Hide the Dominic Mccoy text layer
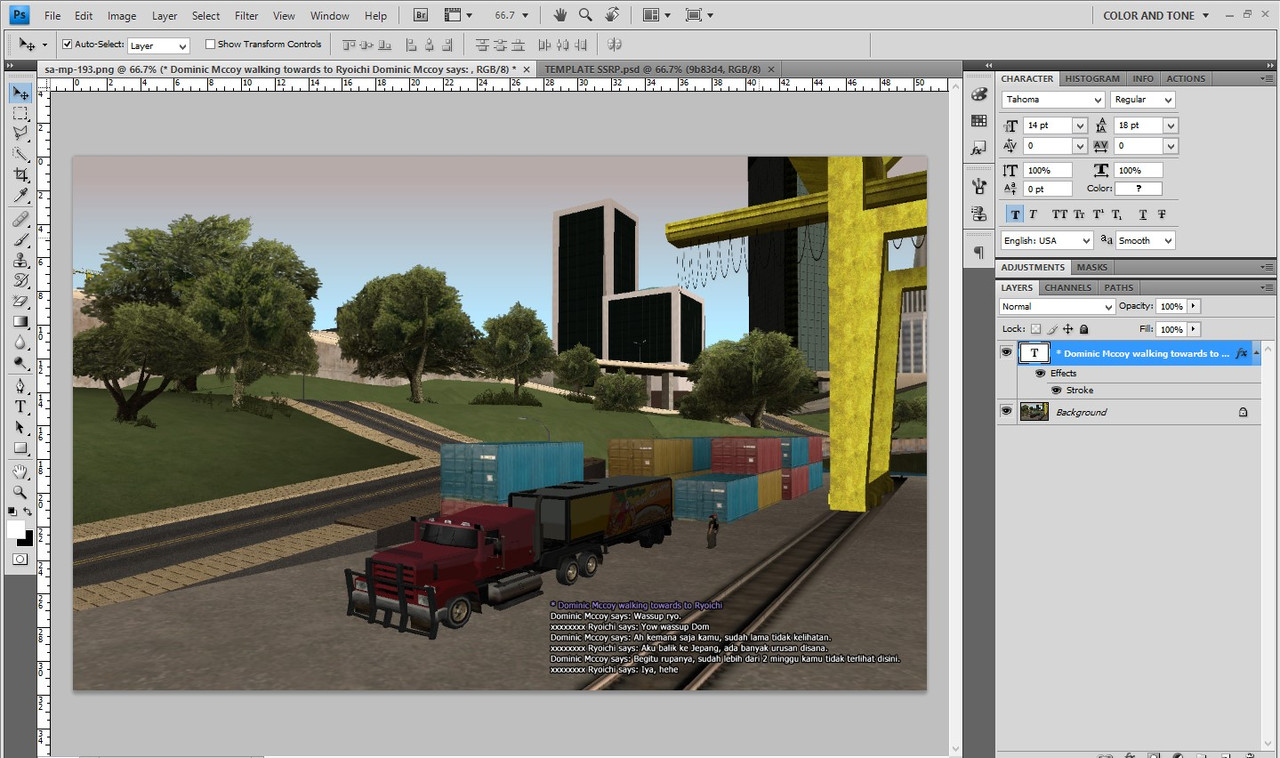 [x=1006, y=353]
